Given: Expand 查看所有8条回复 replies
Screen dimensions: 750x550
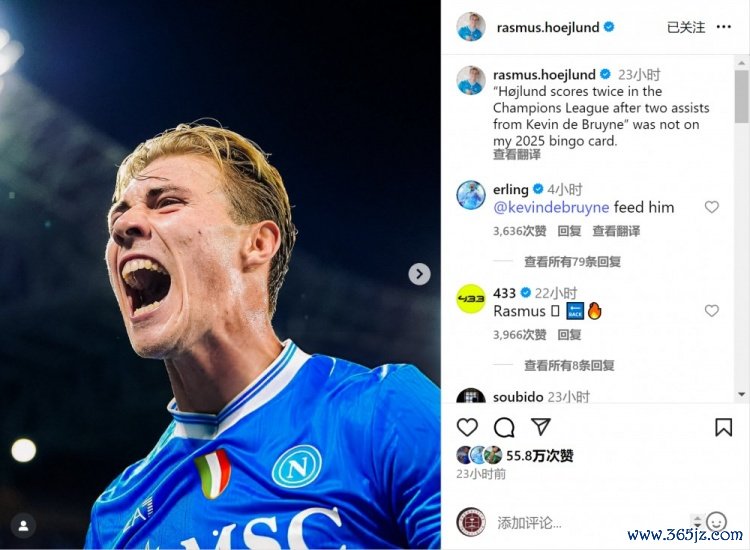Looking at the screenshot, I should click(x=569, y=365).
